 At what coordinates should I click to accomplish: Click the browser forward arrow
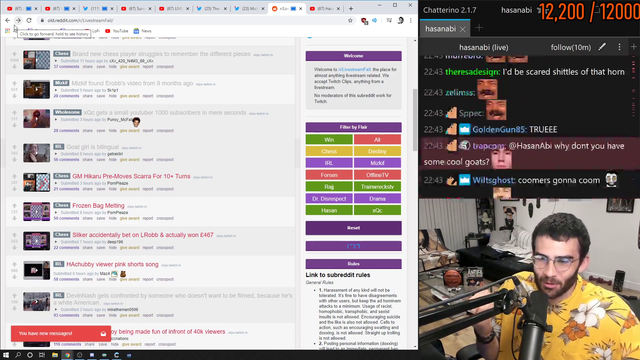(18, 20)
